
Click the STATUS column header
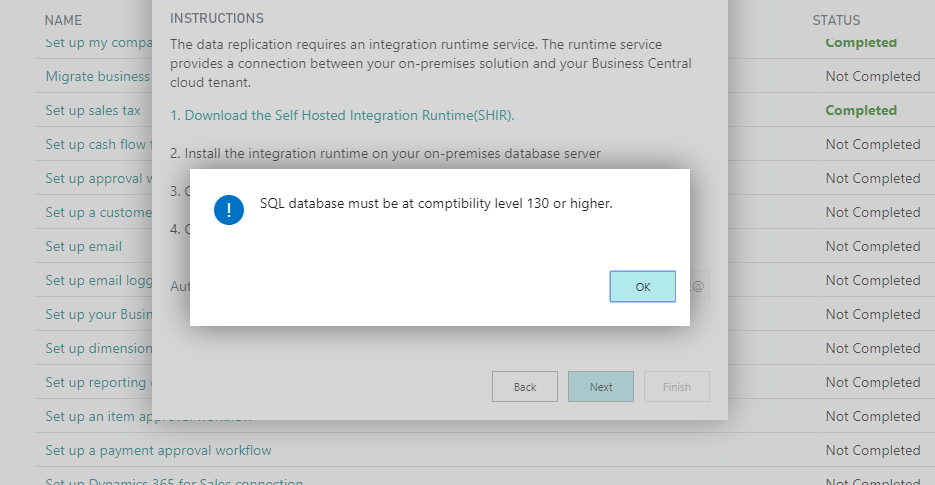[836, 20]
